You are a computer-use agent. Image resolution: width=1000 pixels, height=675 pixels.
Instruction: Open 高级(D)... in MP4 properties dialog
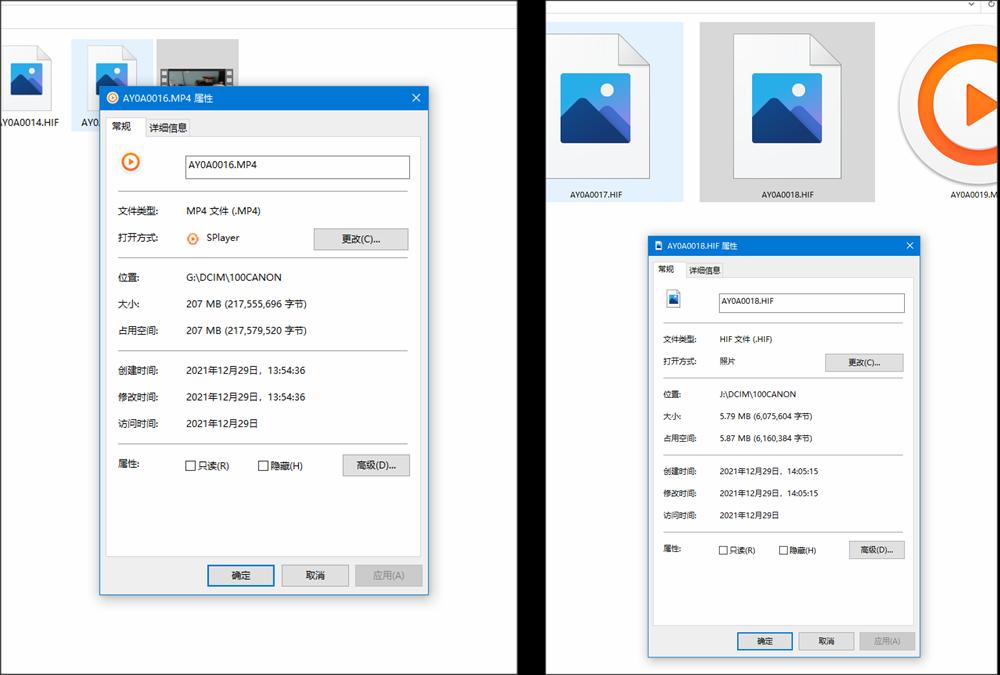[x=376, y=465]
